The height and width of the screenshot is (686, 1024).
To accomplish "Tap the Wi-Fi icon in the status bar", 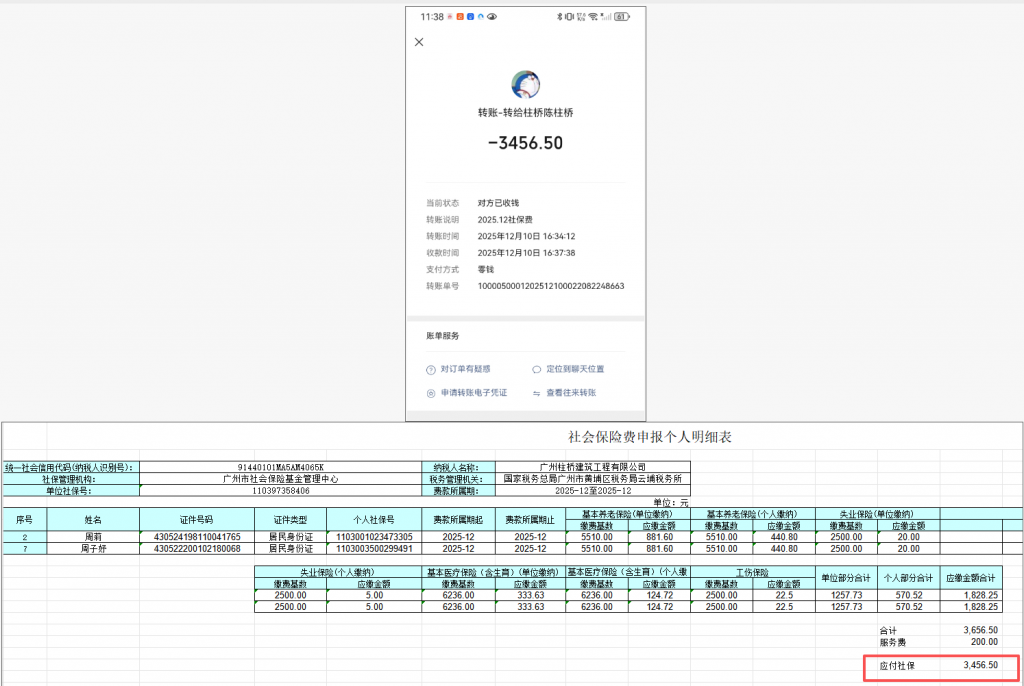I will click(593, 17).
